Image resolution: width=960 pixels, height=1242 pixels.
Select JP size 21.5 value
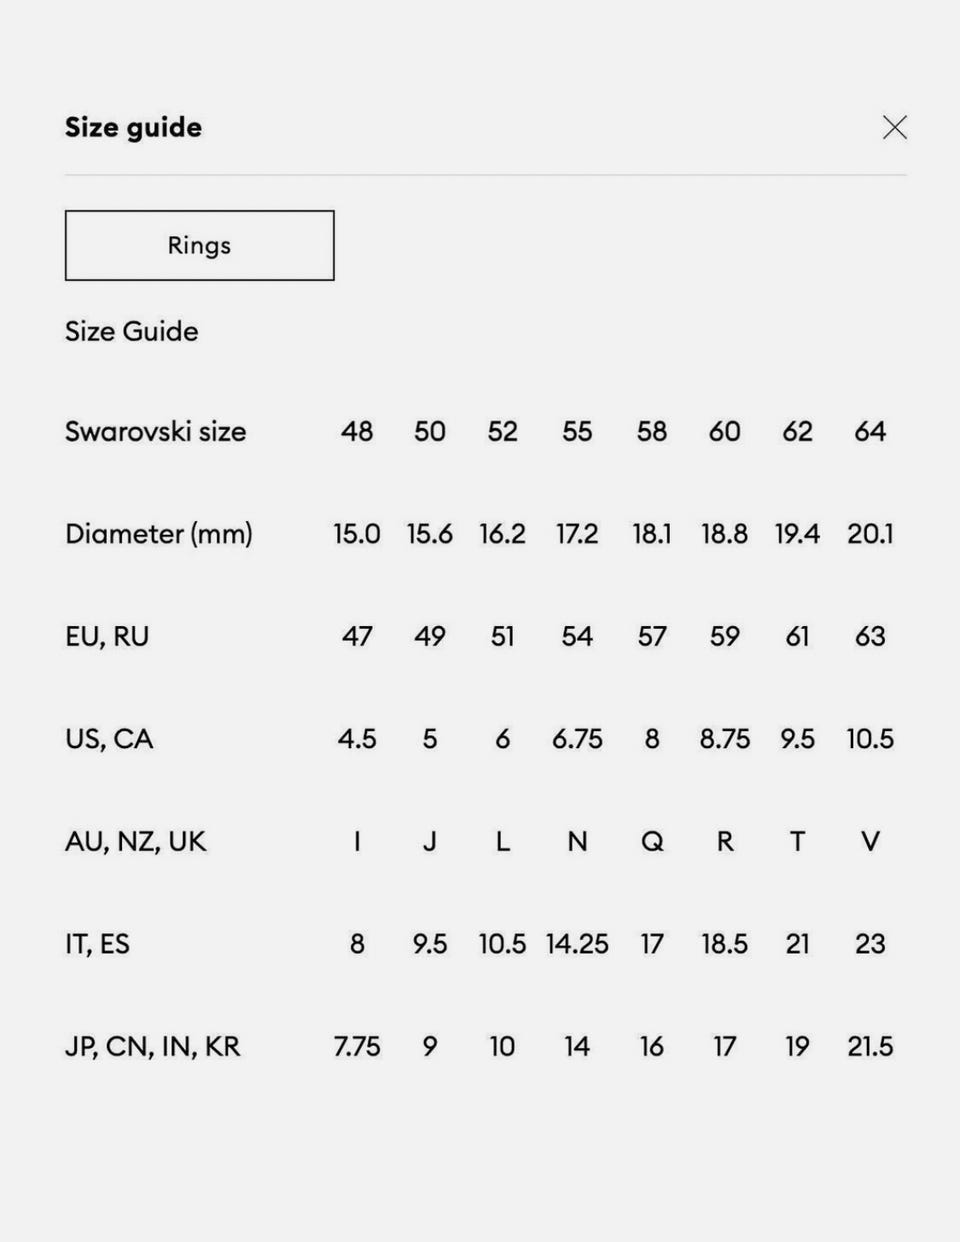[870, 1046]
